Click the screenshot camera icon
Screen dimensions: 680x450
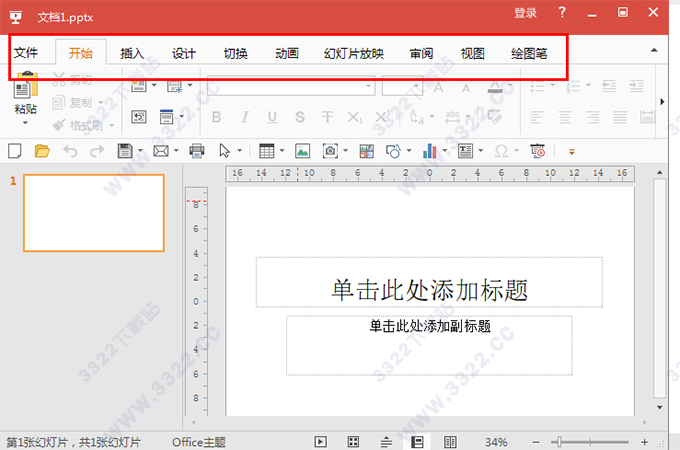(x=330, y=151)
